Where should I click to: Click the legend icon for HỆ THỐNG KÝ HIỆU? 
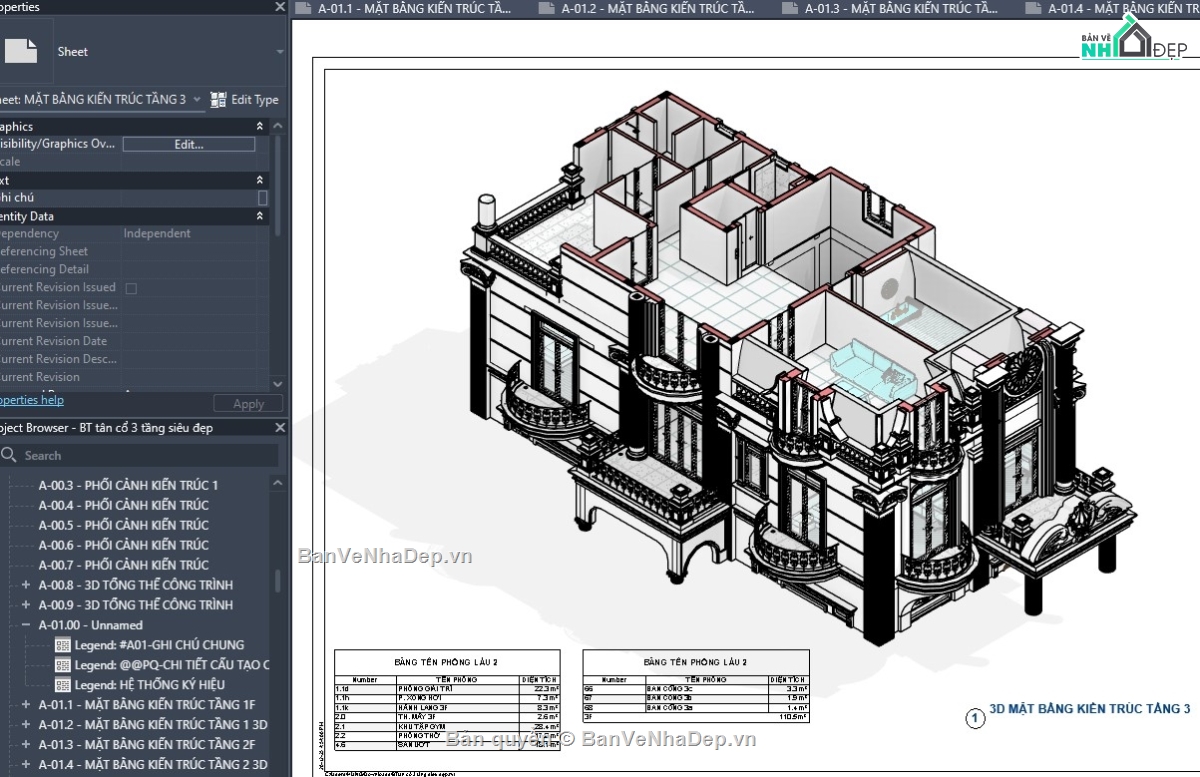click(x=63, y=685)
